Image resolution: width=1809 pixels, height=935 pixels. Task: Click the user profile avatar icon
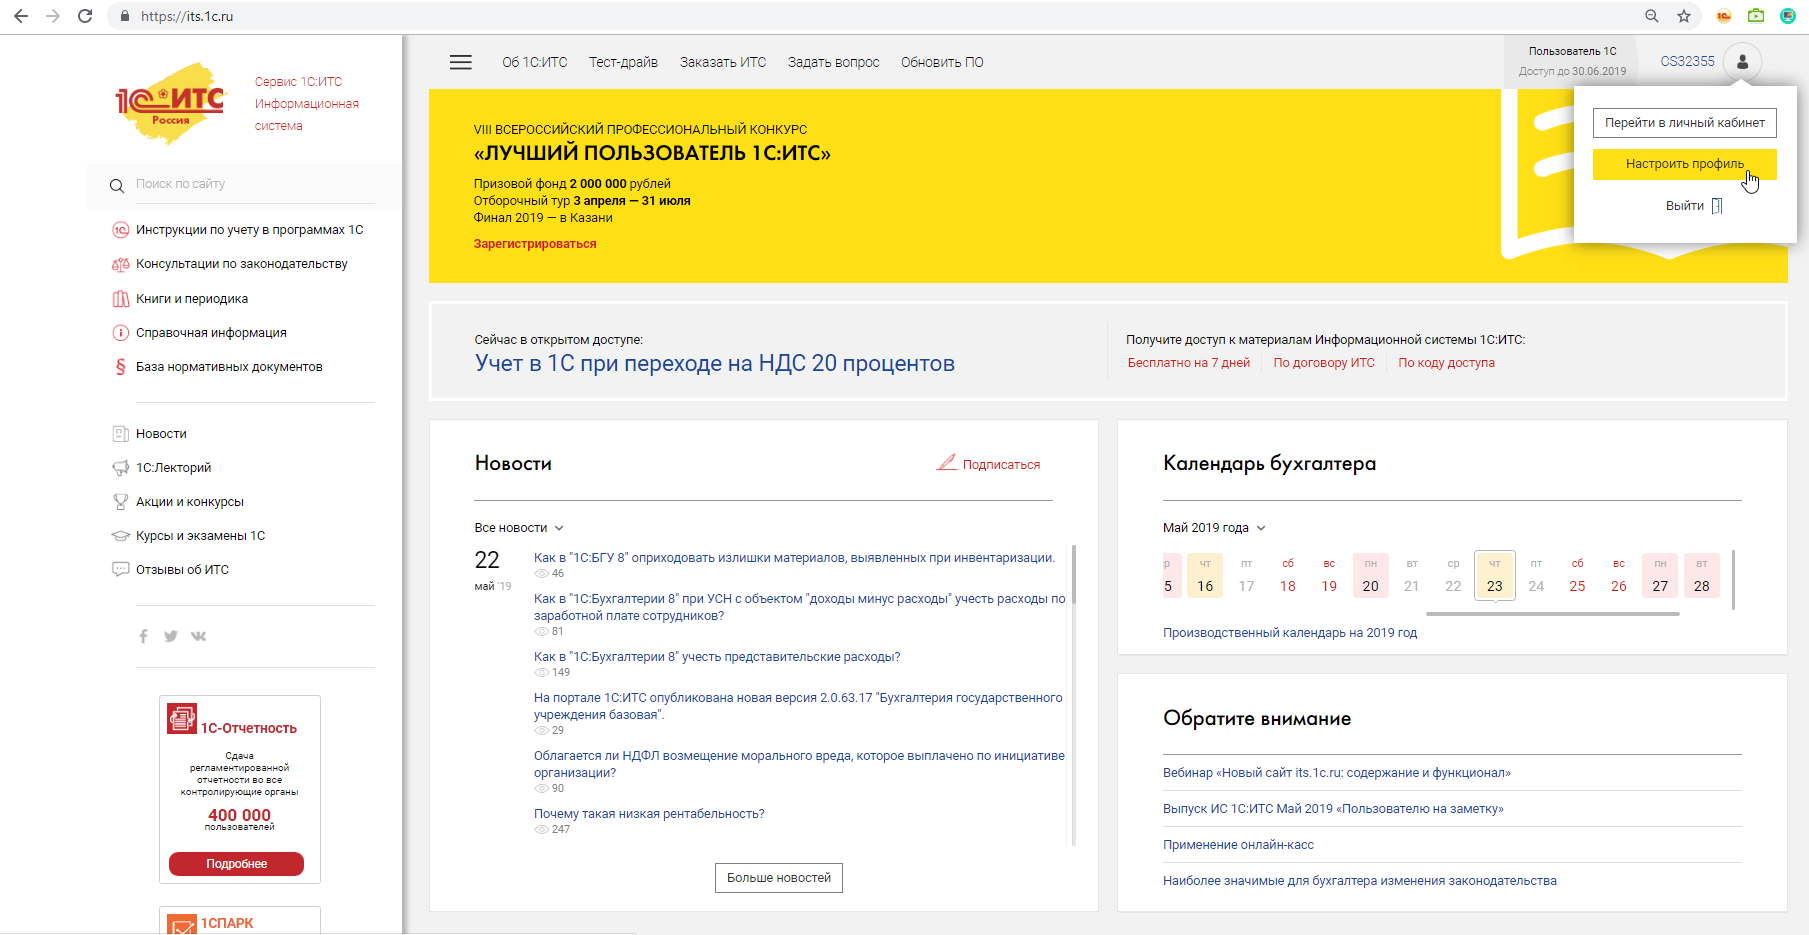pos(1743,62)
